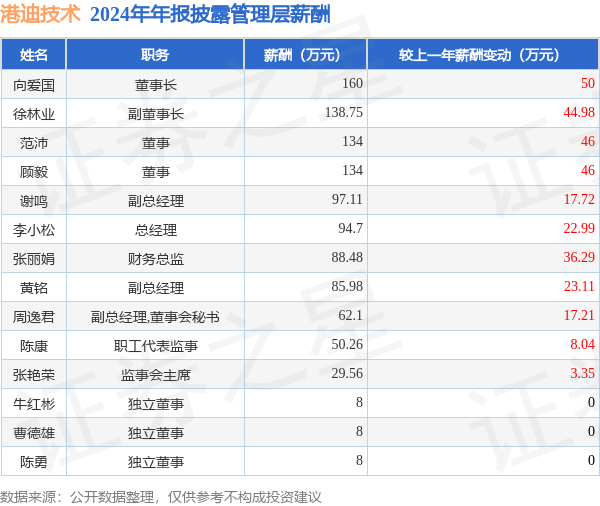Click the 副董事长 position cell

click(155, 114)
